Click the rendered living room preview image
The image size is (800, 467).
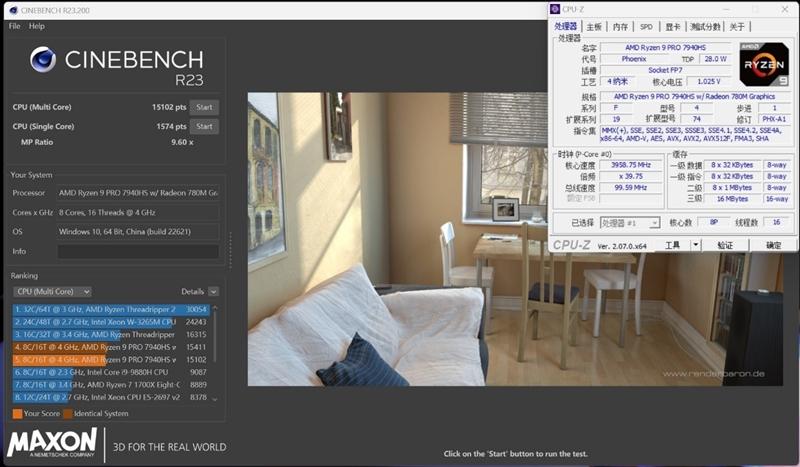click(515, 239)
